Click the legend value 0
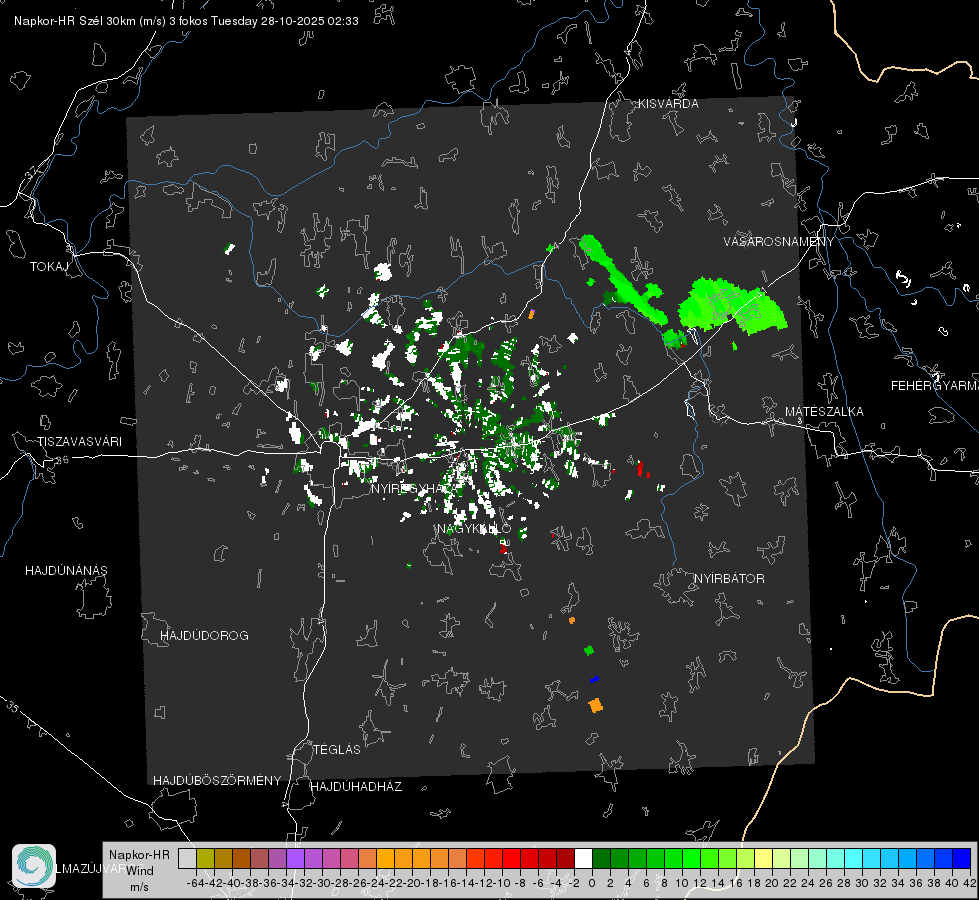Screen dimensions: 979x900 (x=592, y=883)
